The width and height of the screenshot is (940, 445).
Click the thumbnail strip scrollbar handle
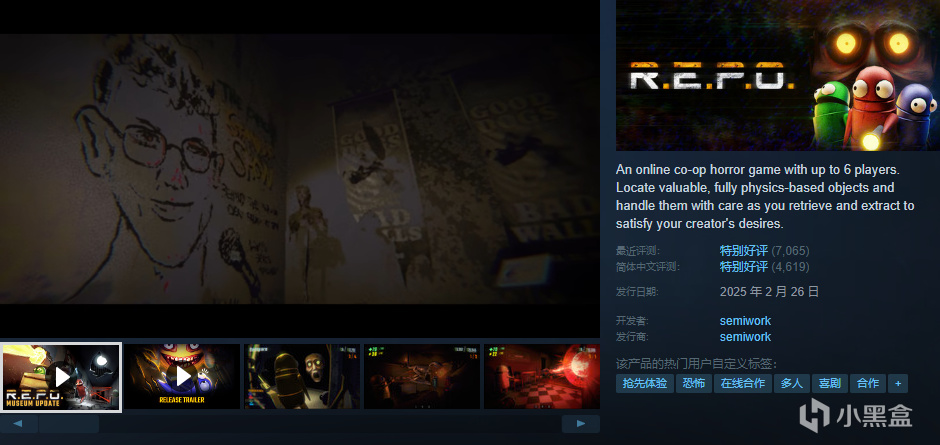click(69, 423)
